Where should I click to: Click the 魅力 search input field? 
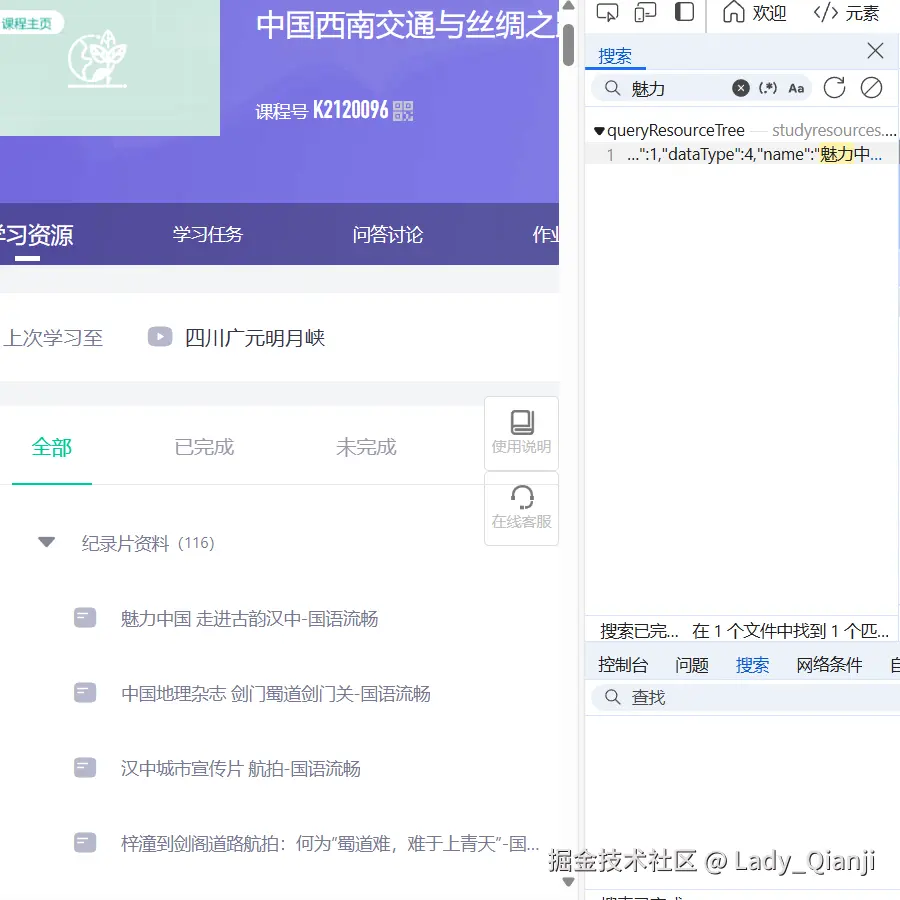pos(677,88)
